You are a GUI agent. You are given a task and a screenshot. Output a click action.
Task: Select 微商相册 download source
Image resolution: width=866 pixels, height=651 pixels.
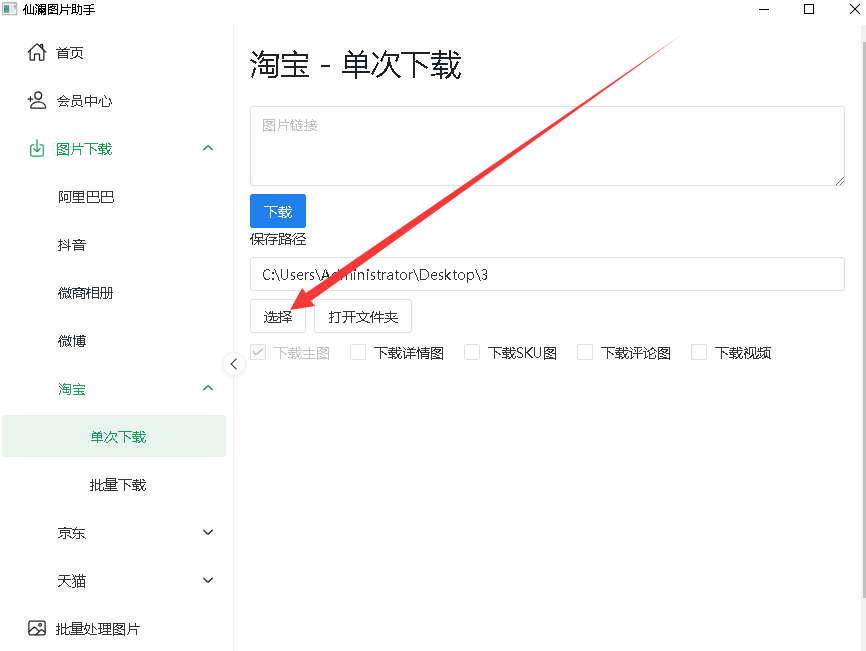[86, 293]
